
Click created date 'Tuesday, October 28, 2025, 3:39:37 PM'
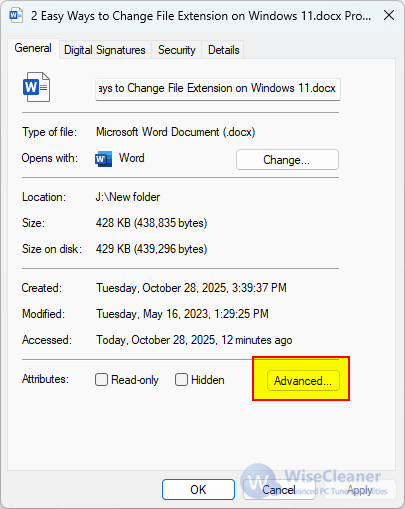click(191, 288)
